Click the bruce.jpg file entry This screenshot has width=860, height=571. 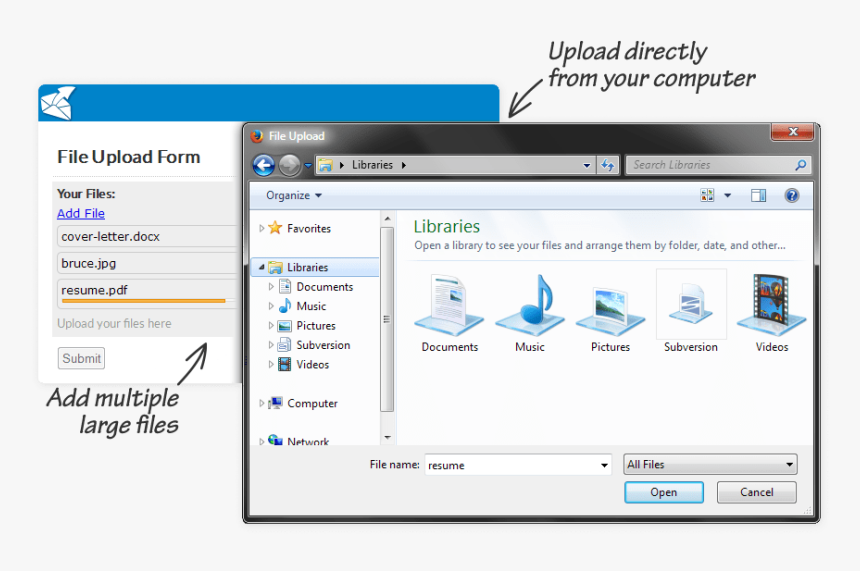(x=147, y=263)
